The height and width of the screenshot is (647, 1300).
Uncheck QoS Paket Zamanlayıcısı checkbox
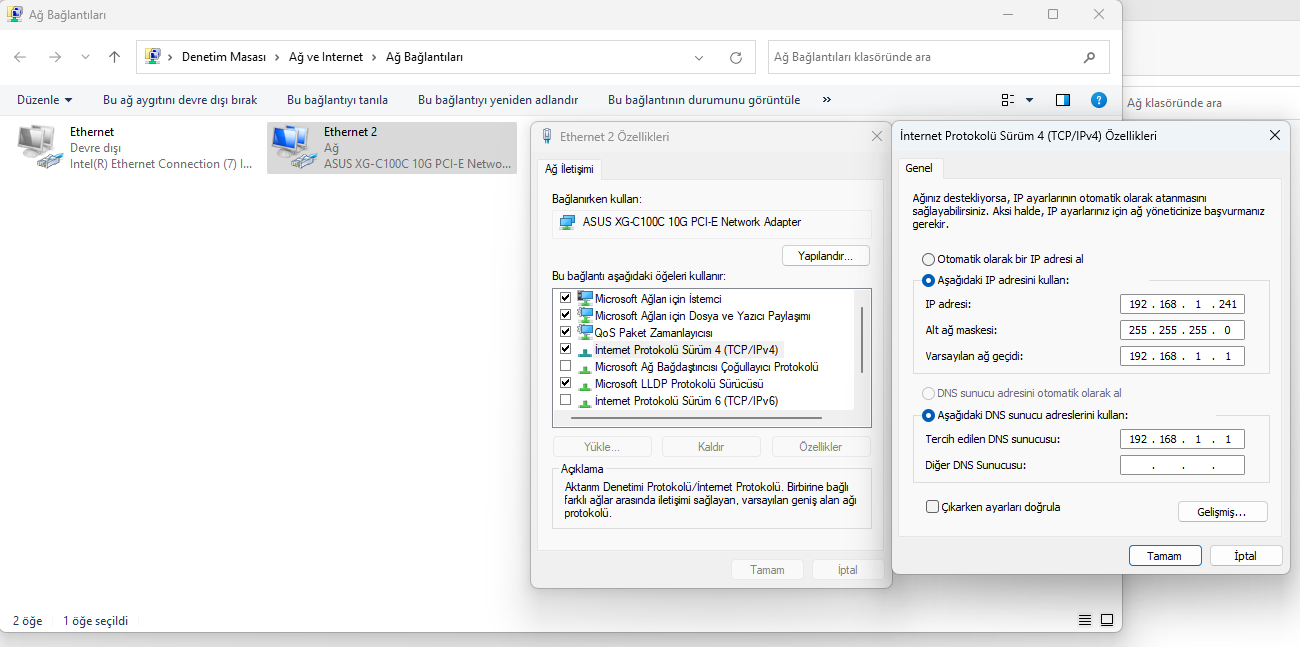pos(566,332)
